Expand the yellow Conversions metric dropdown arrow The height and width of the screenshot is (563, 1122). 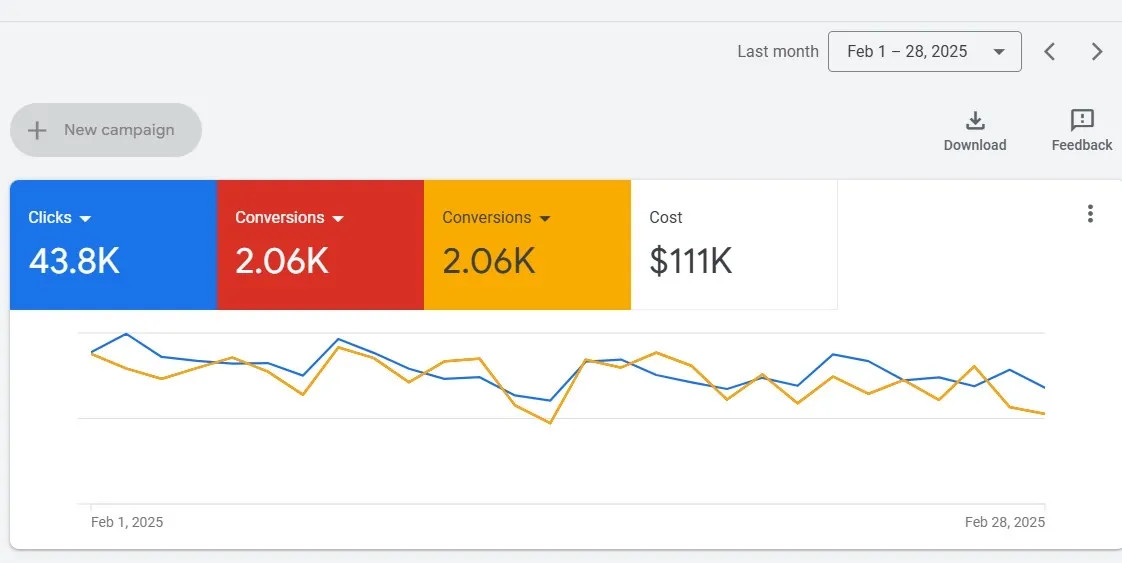pyautogui.click(x=545, y=219)
